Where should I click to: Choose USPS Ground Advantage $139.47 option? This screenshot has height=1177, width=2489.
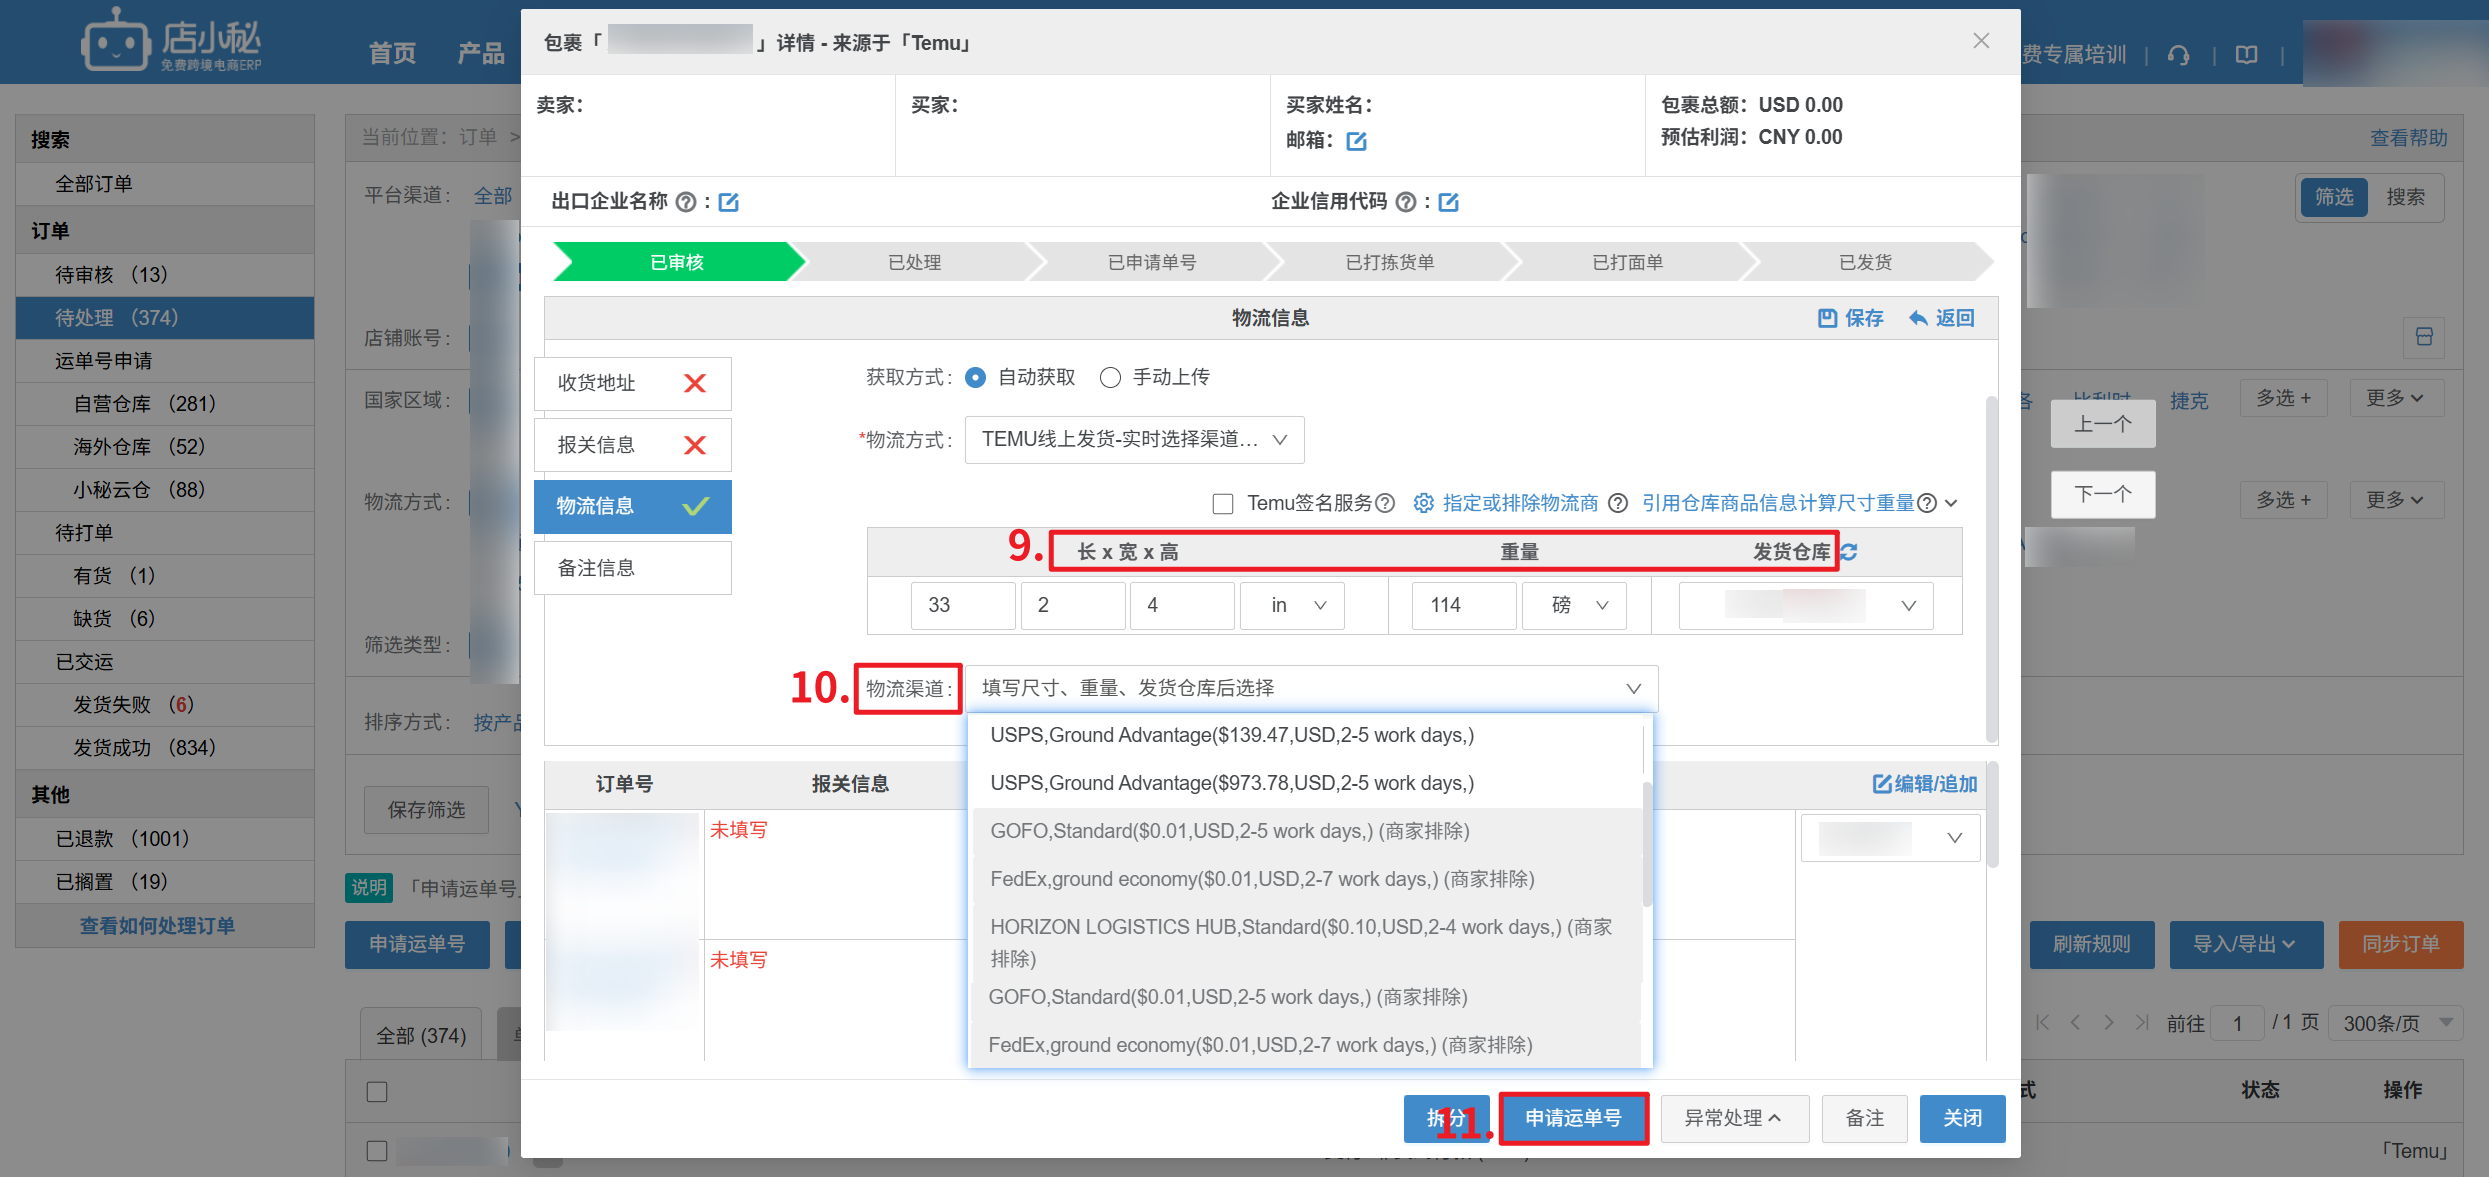coord(1232,735)
